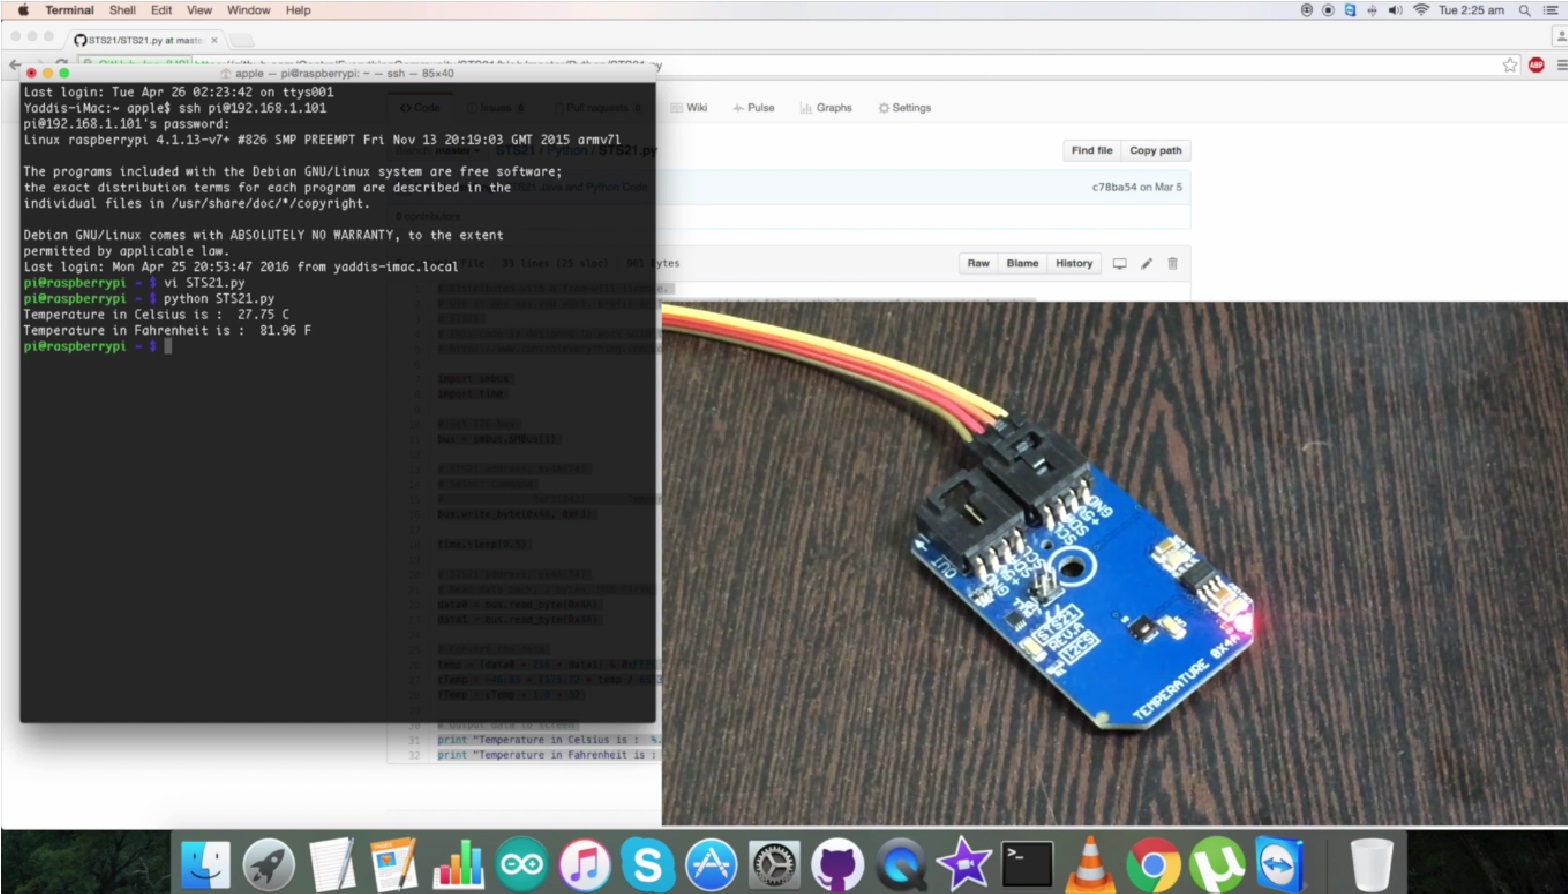Open the Trash in the Dock

1371,865
